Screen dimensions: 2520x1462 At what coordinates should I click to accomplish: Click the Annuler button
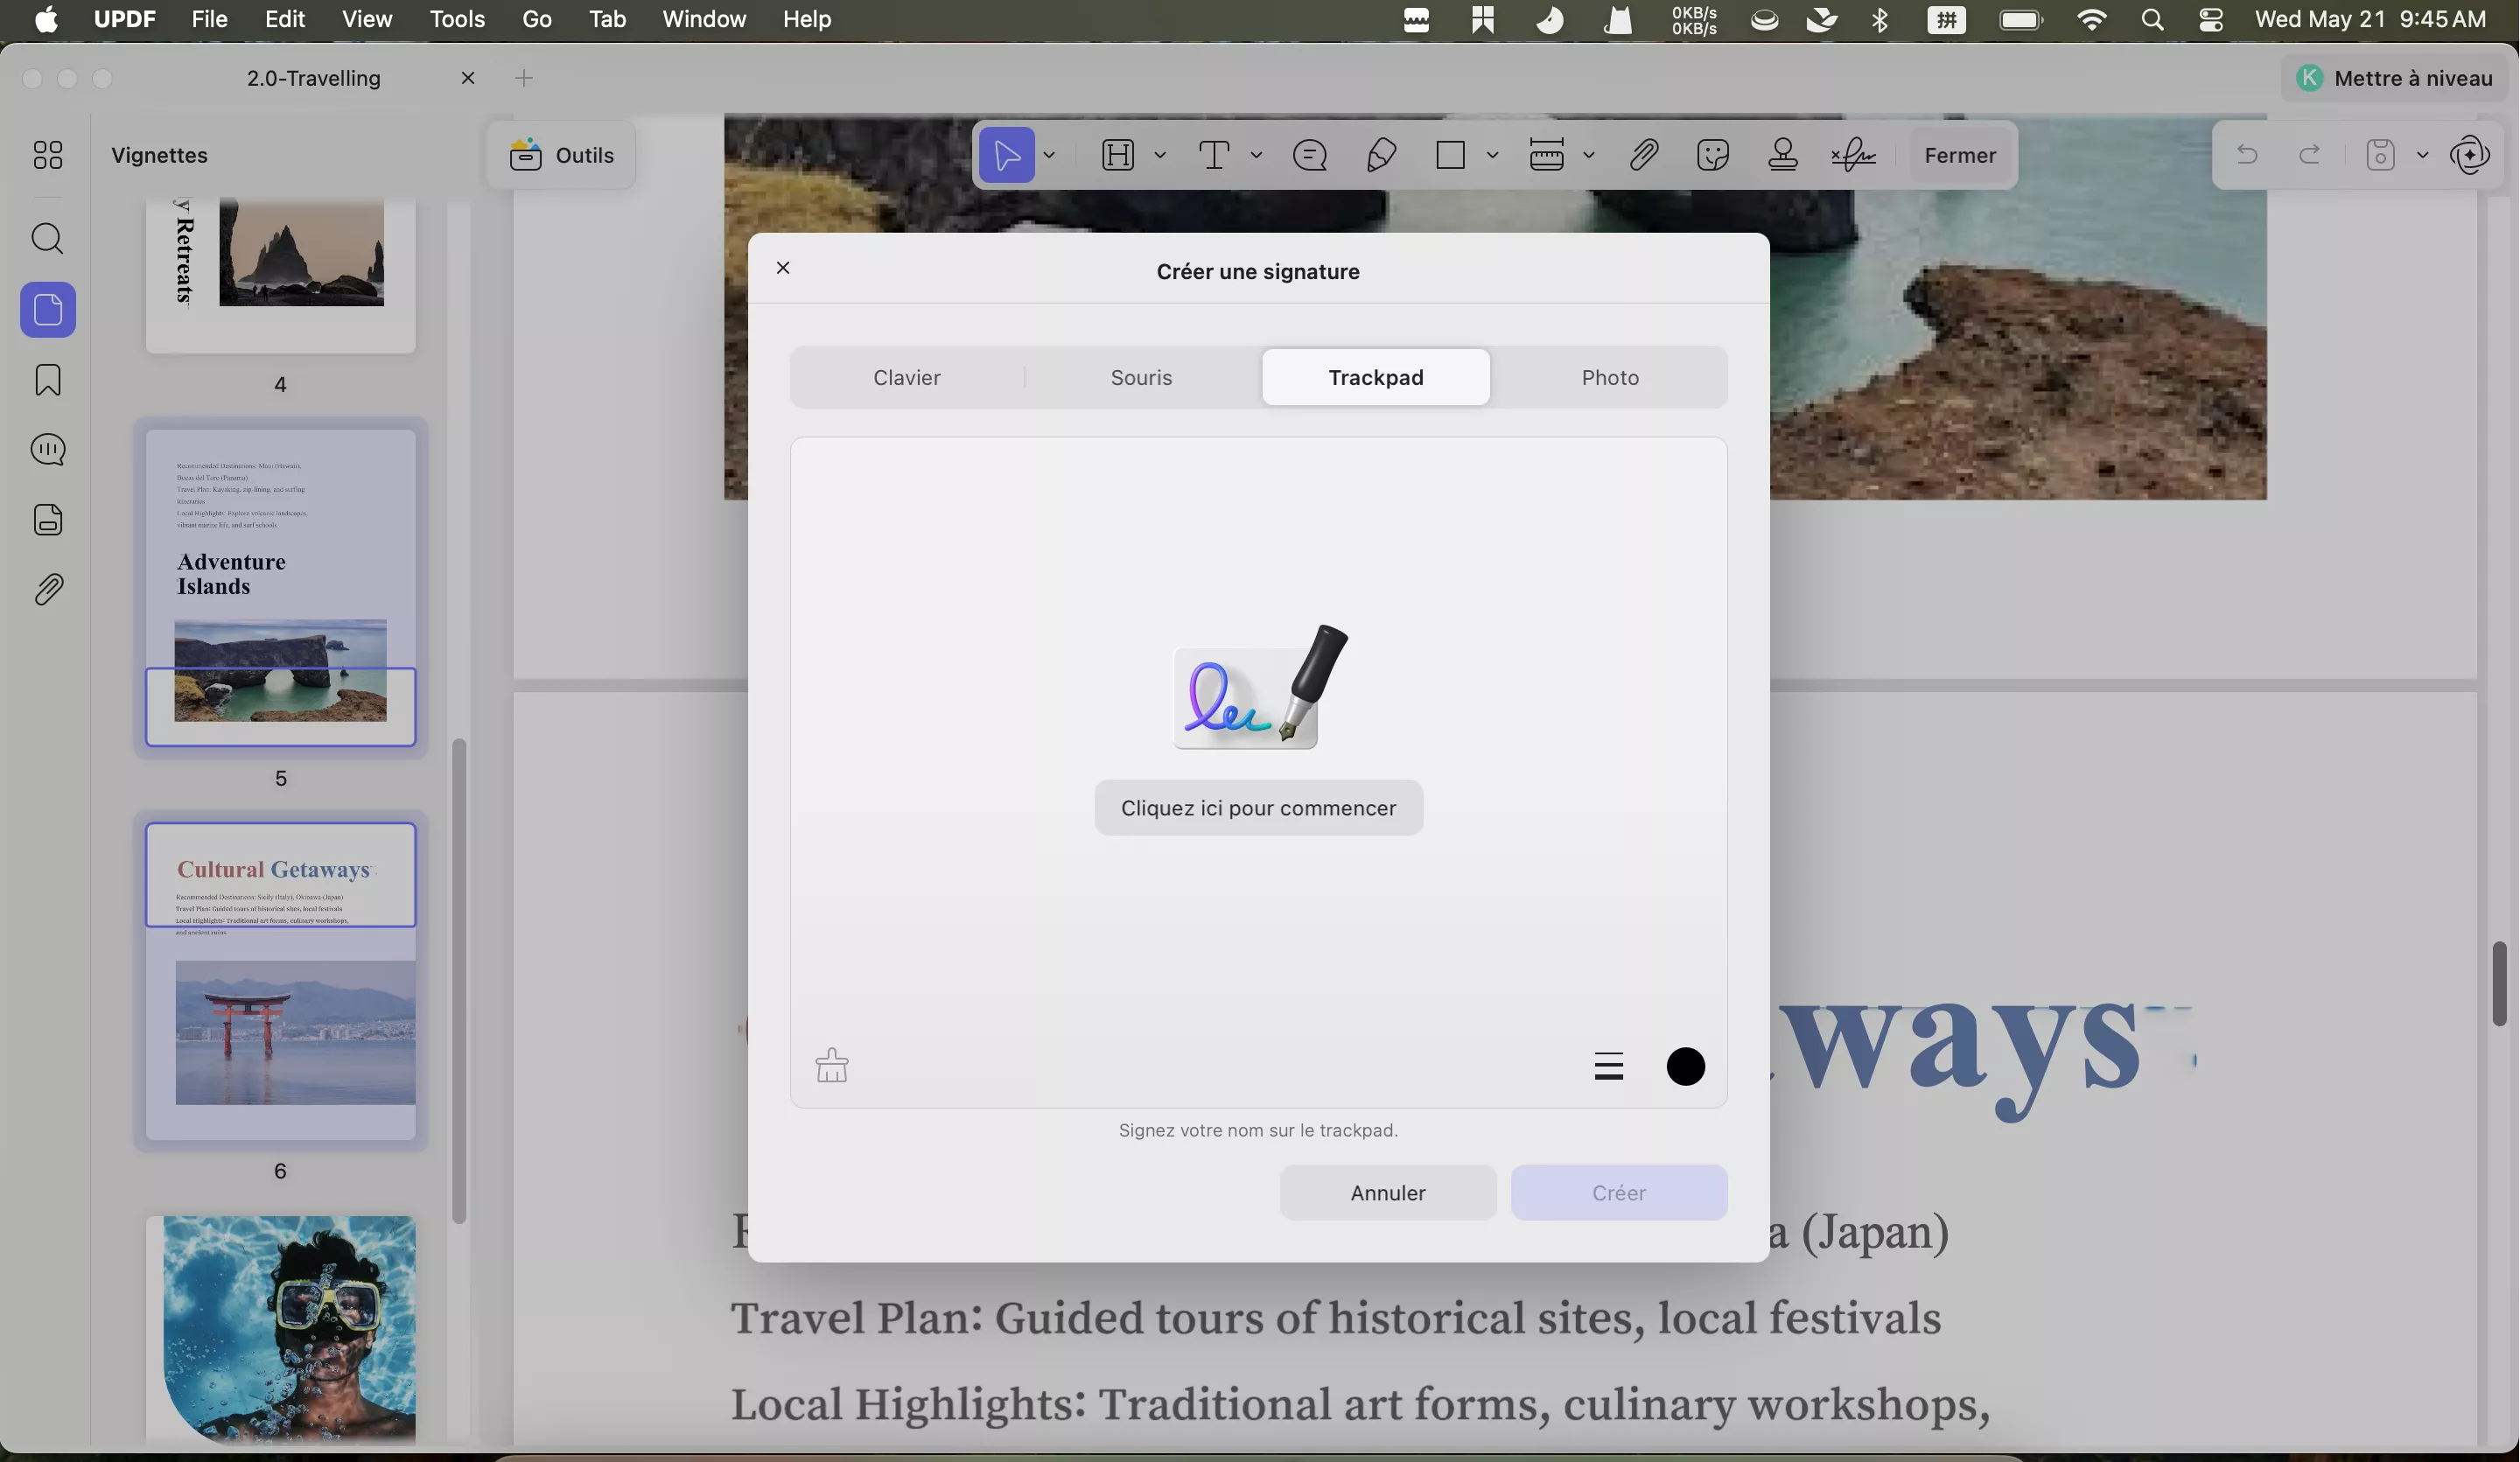pos(1387,1192)
